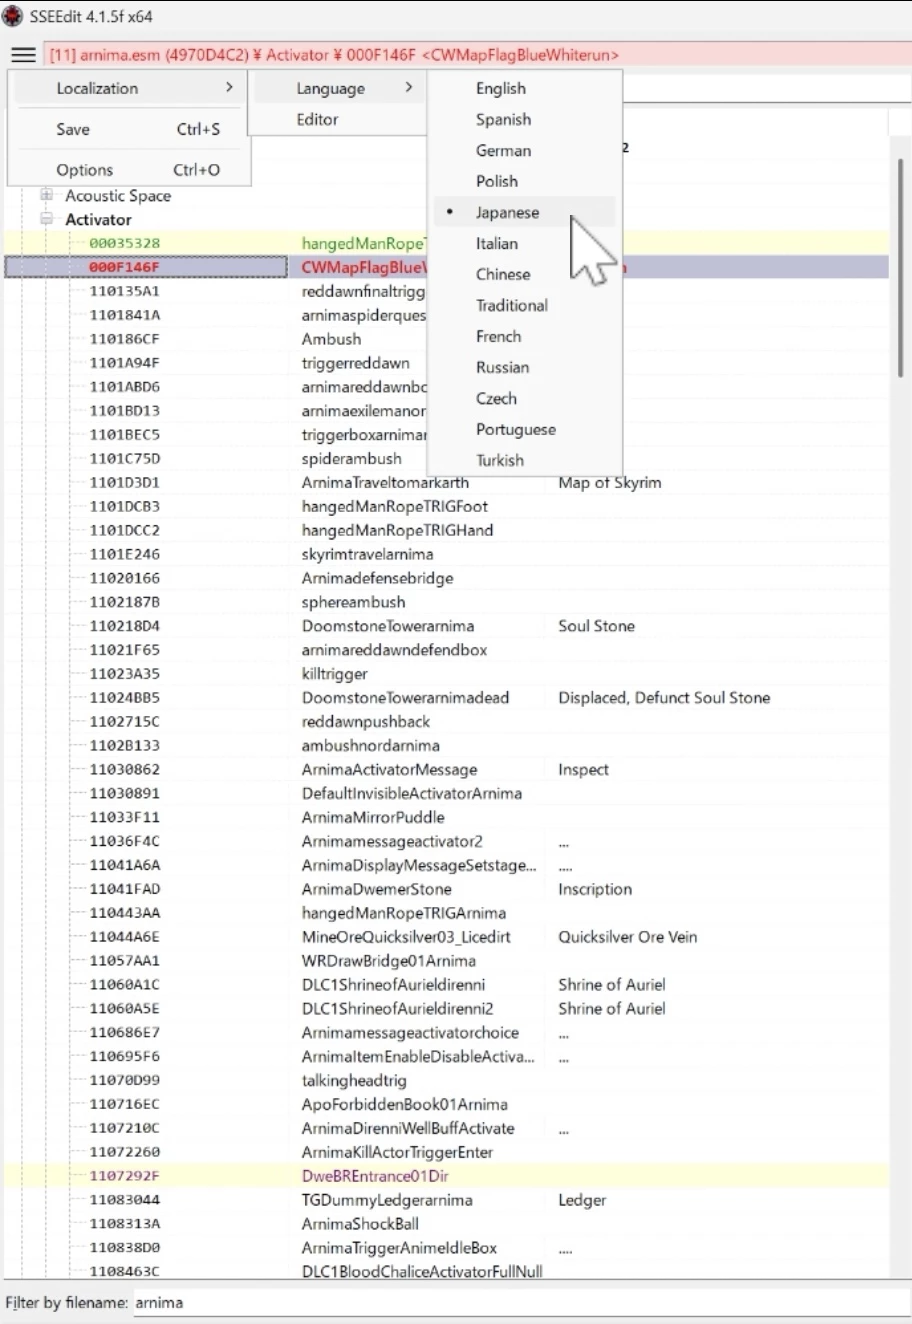Select French language option

(524, 336)
